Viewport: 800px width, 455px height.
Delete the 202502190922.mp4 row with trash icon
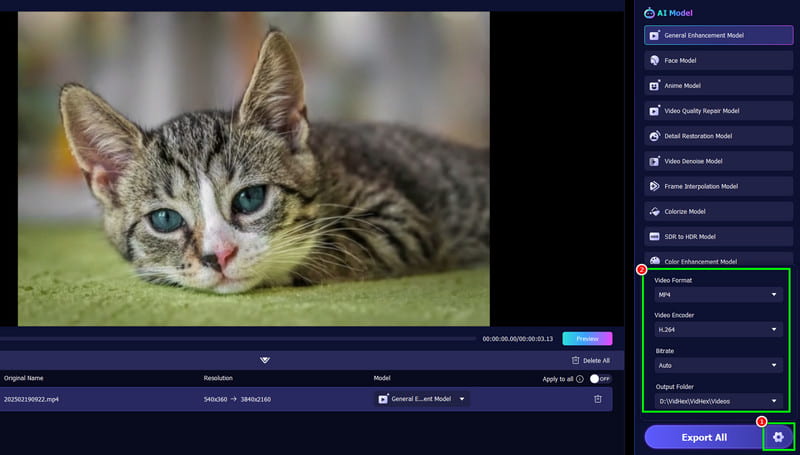(x=598, y=399)
